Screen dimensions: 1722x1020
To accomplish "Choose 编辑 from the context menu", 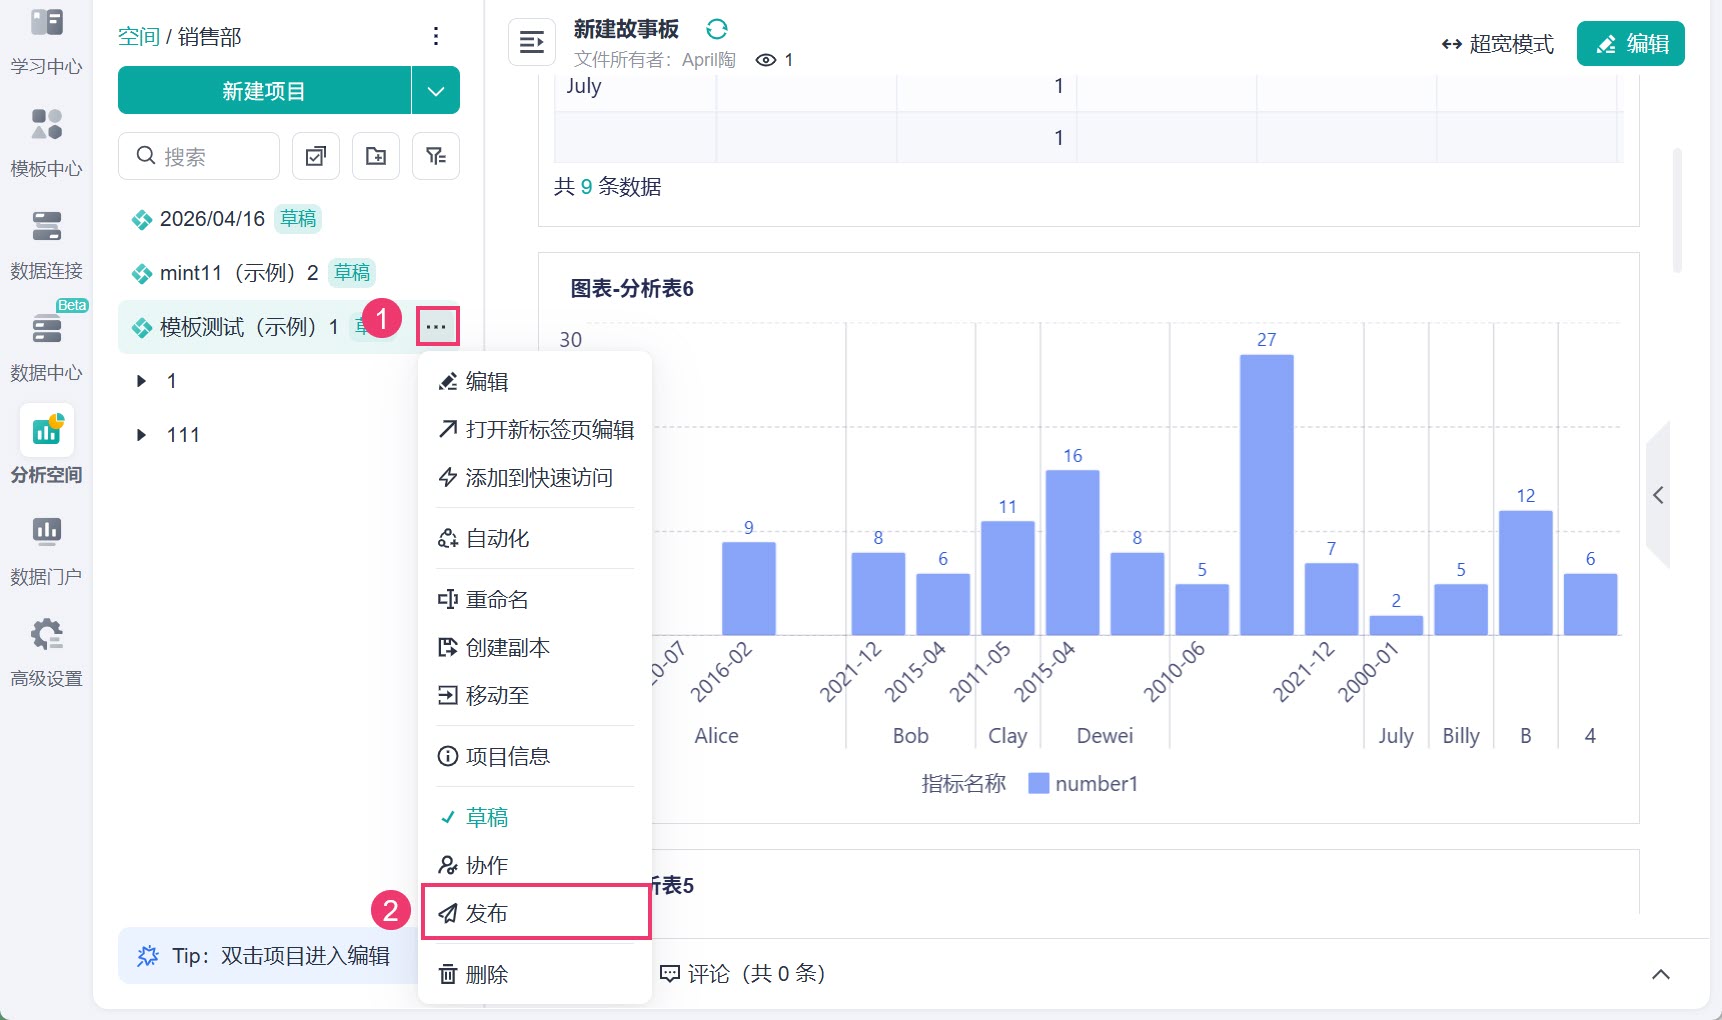I will (535, 381).
